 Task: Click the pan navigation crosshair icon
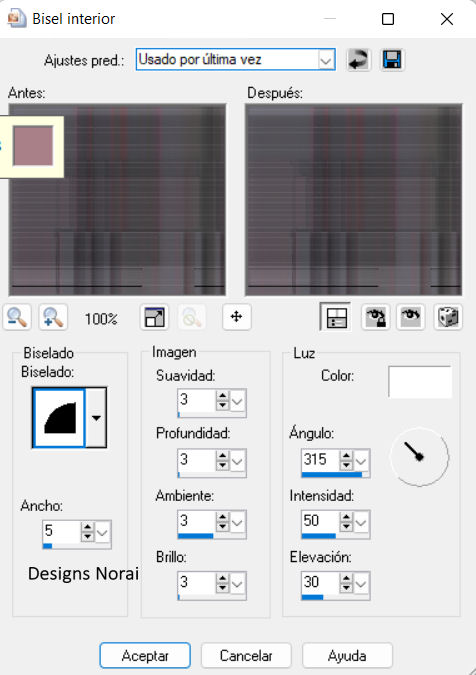236,317
